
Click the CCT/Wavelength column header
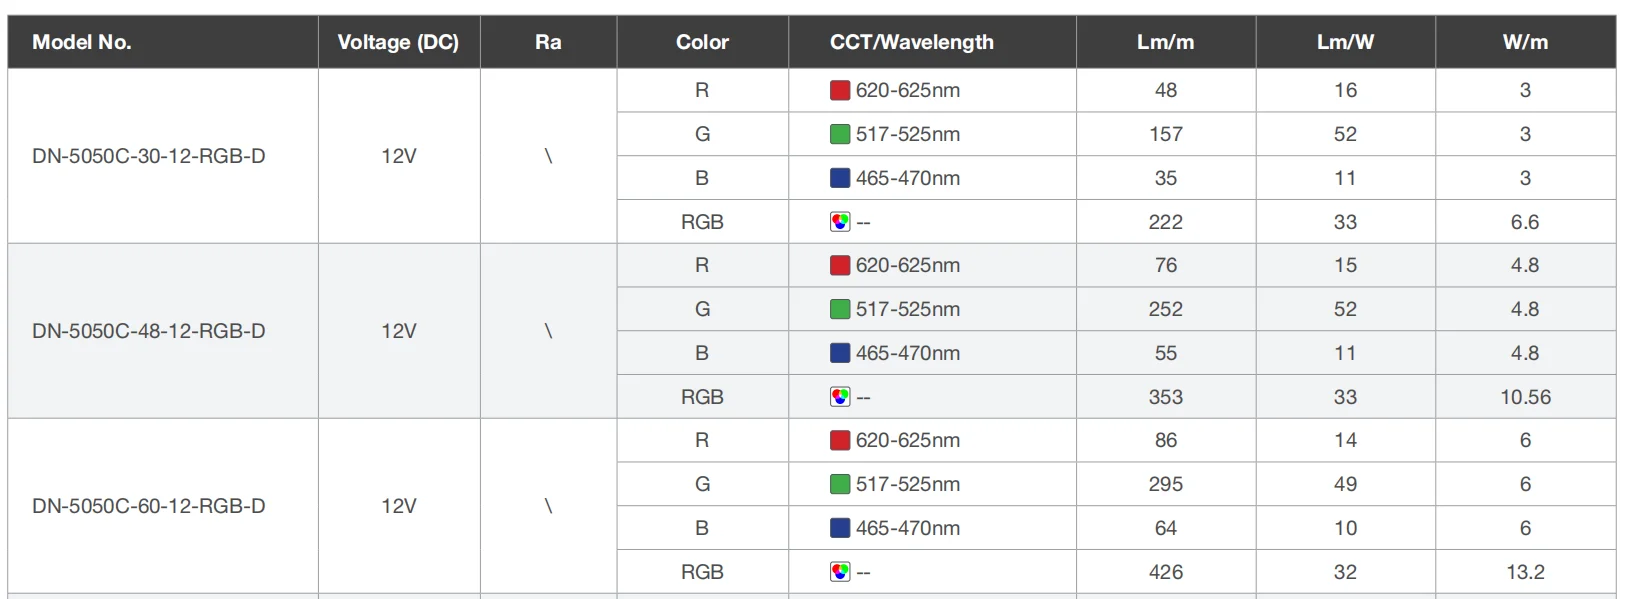pos(911,42)
